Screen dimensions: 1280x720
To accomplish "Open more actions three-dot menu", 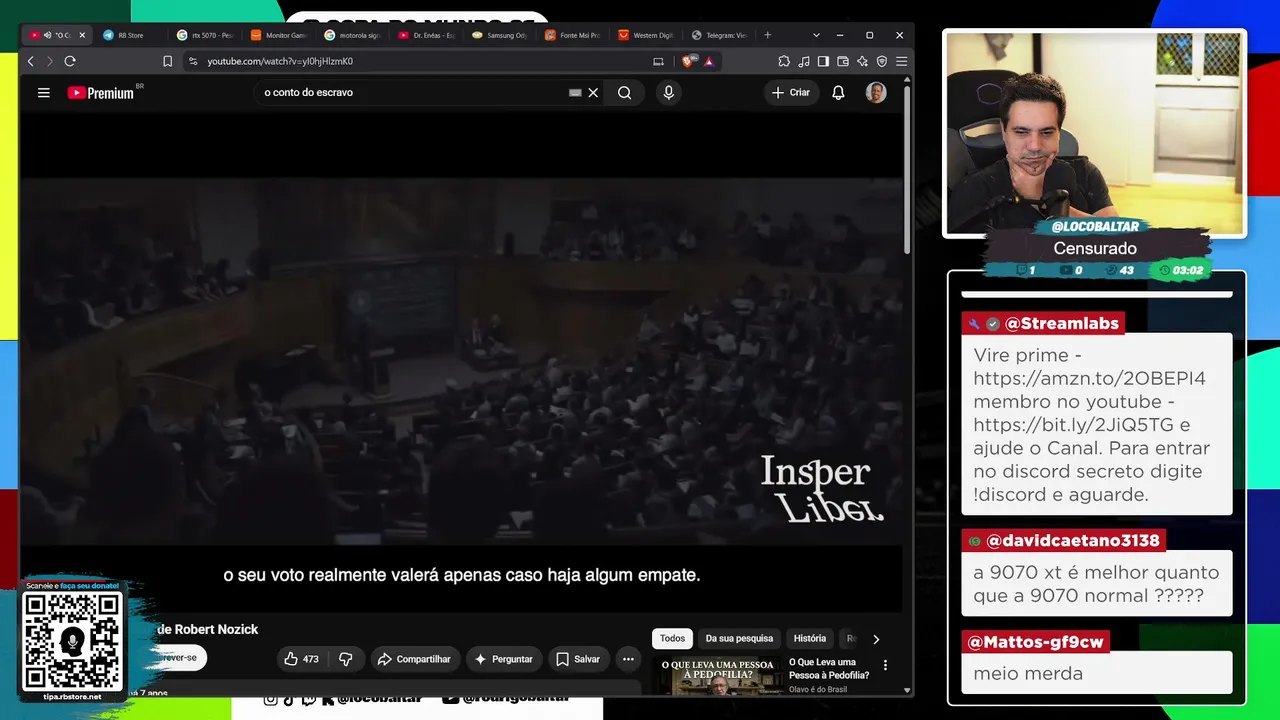I will click(x=628, y=659).
